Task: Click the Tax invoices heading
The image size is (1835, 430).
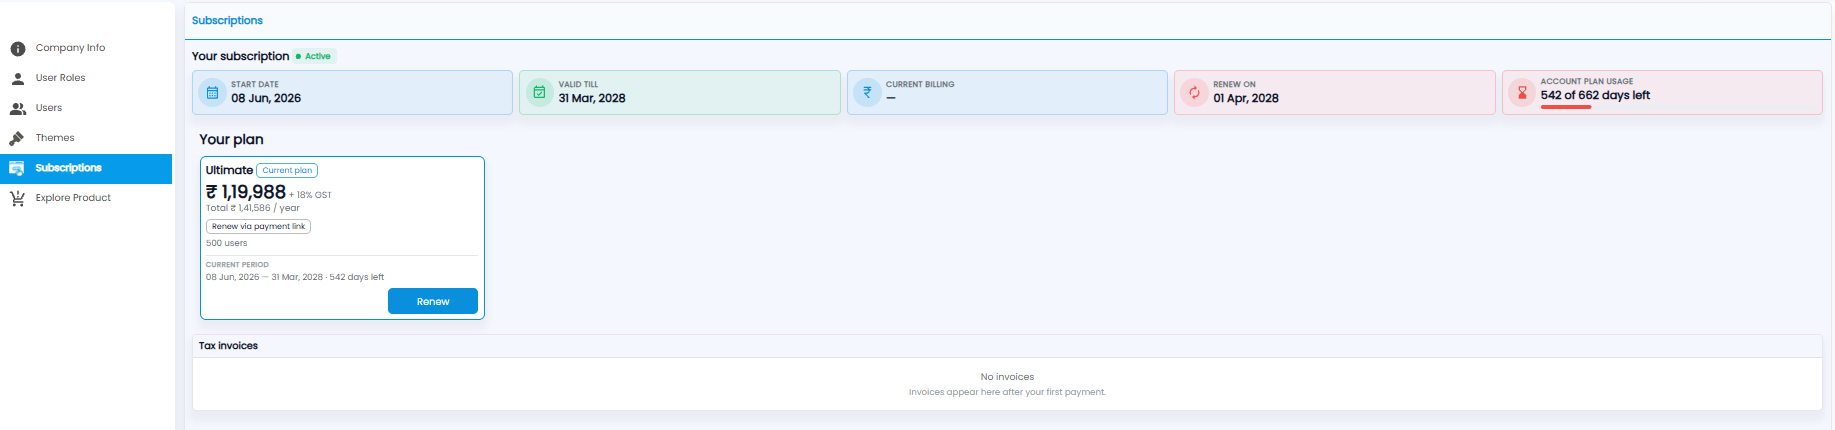Action: 228,346
